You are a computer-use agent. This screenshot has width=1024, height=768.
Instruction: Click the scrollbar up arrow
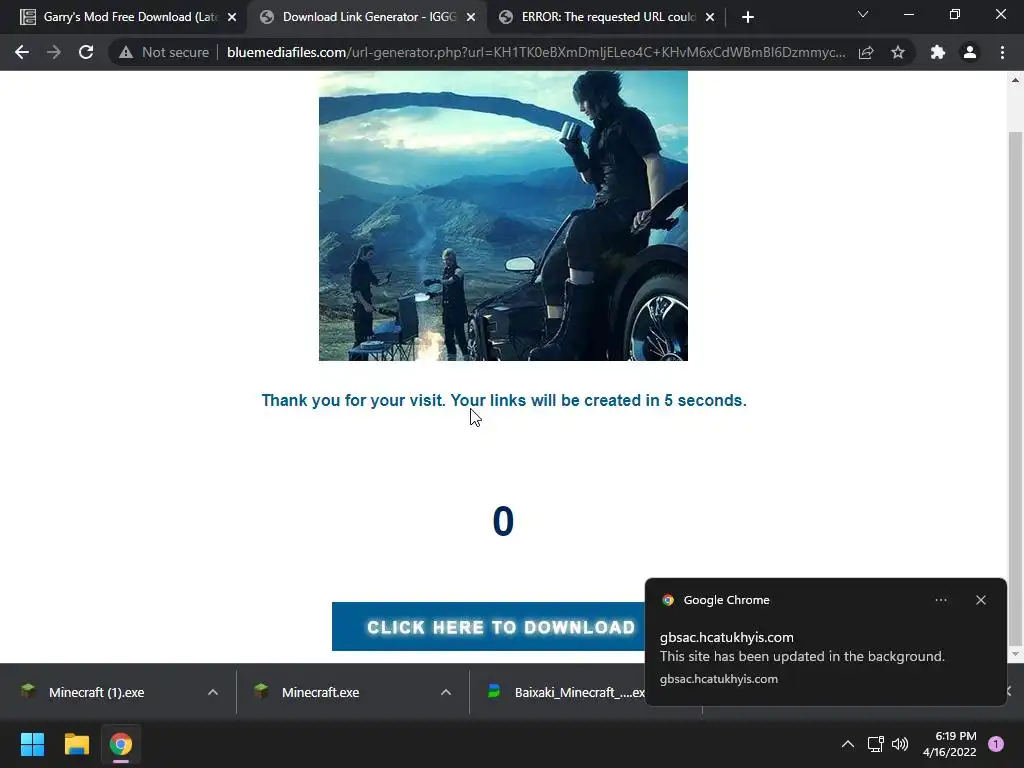click(x=1016, y=80)
